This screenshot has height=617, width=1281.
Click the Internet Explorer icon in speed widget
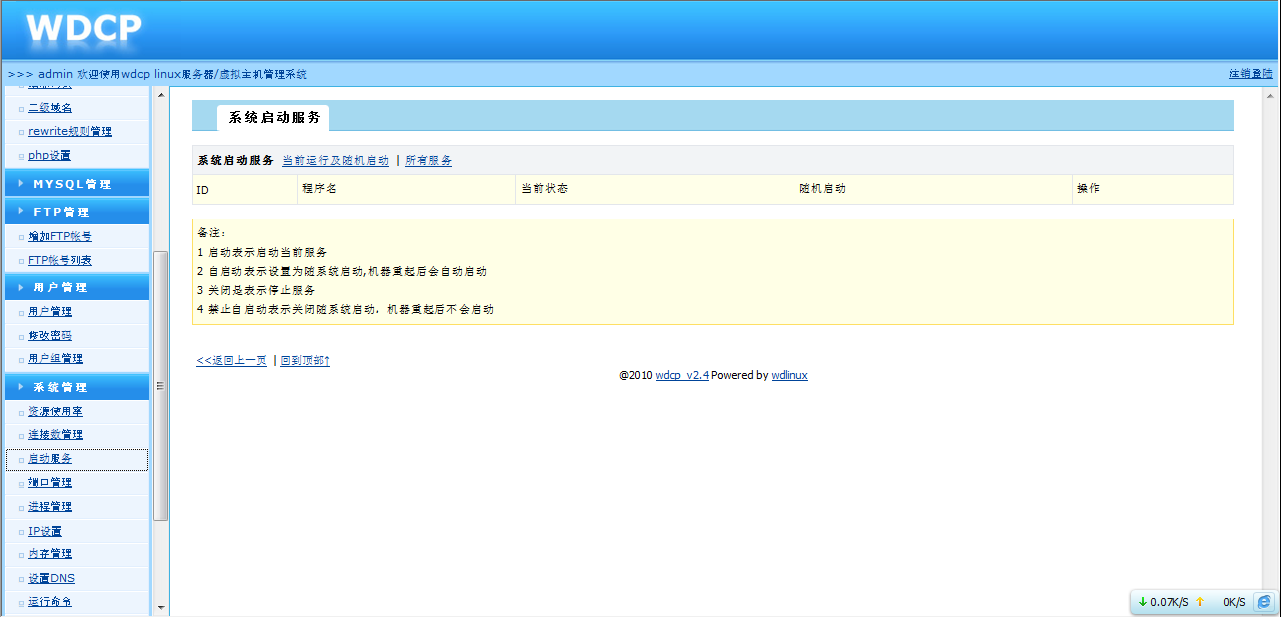[1264, 602]
